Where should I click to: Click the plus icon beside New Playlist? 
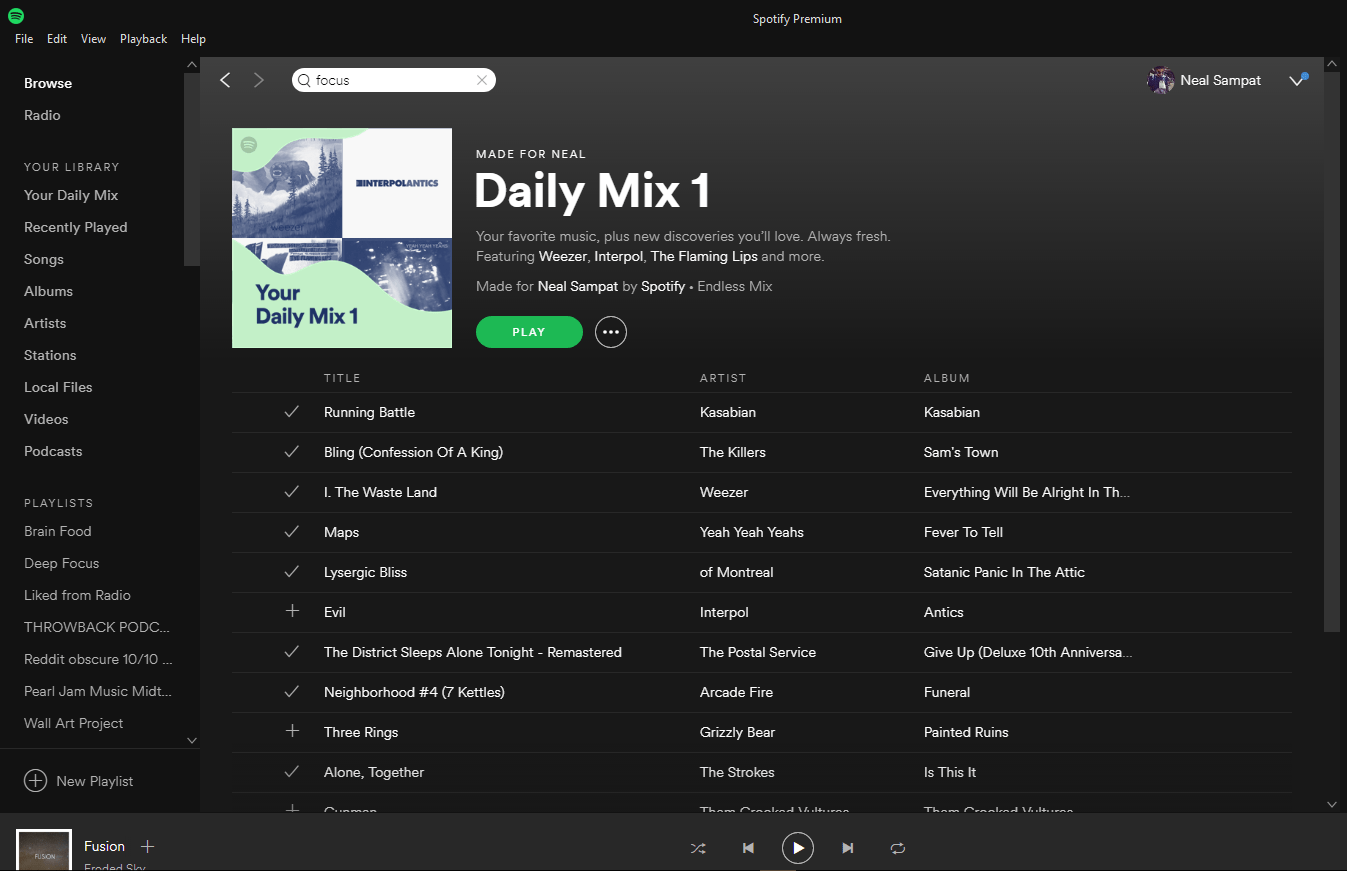(36, 781)
